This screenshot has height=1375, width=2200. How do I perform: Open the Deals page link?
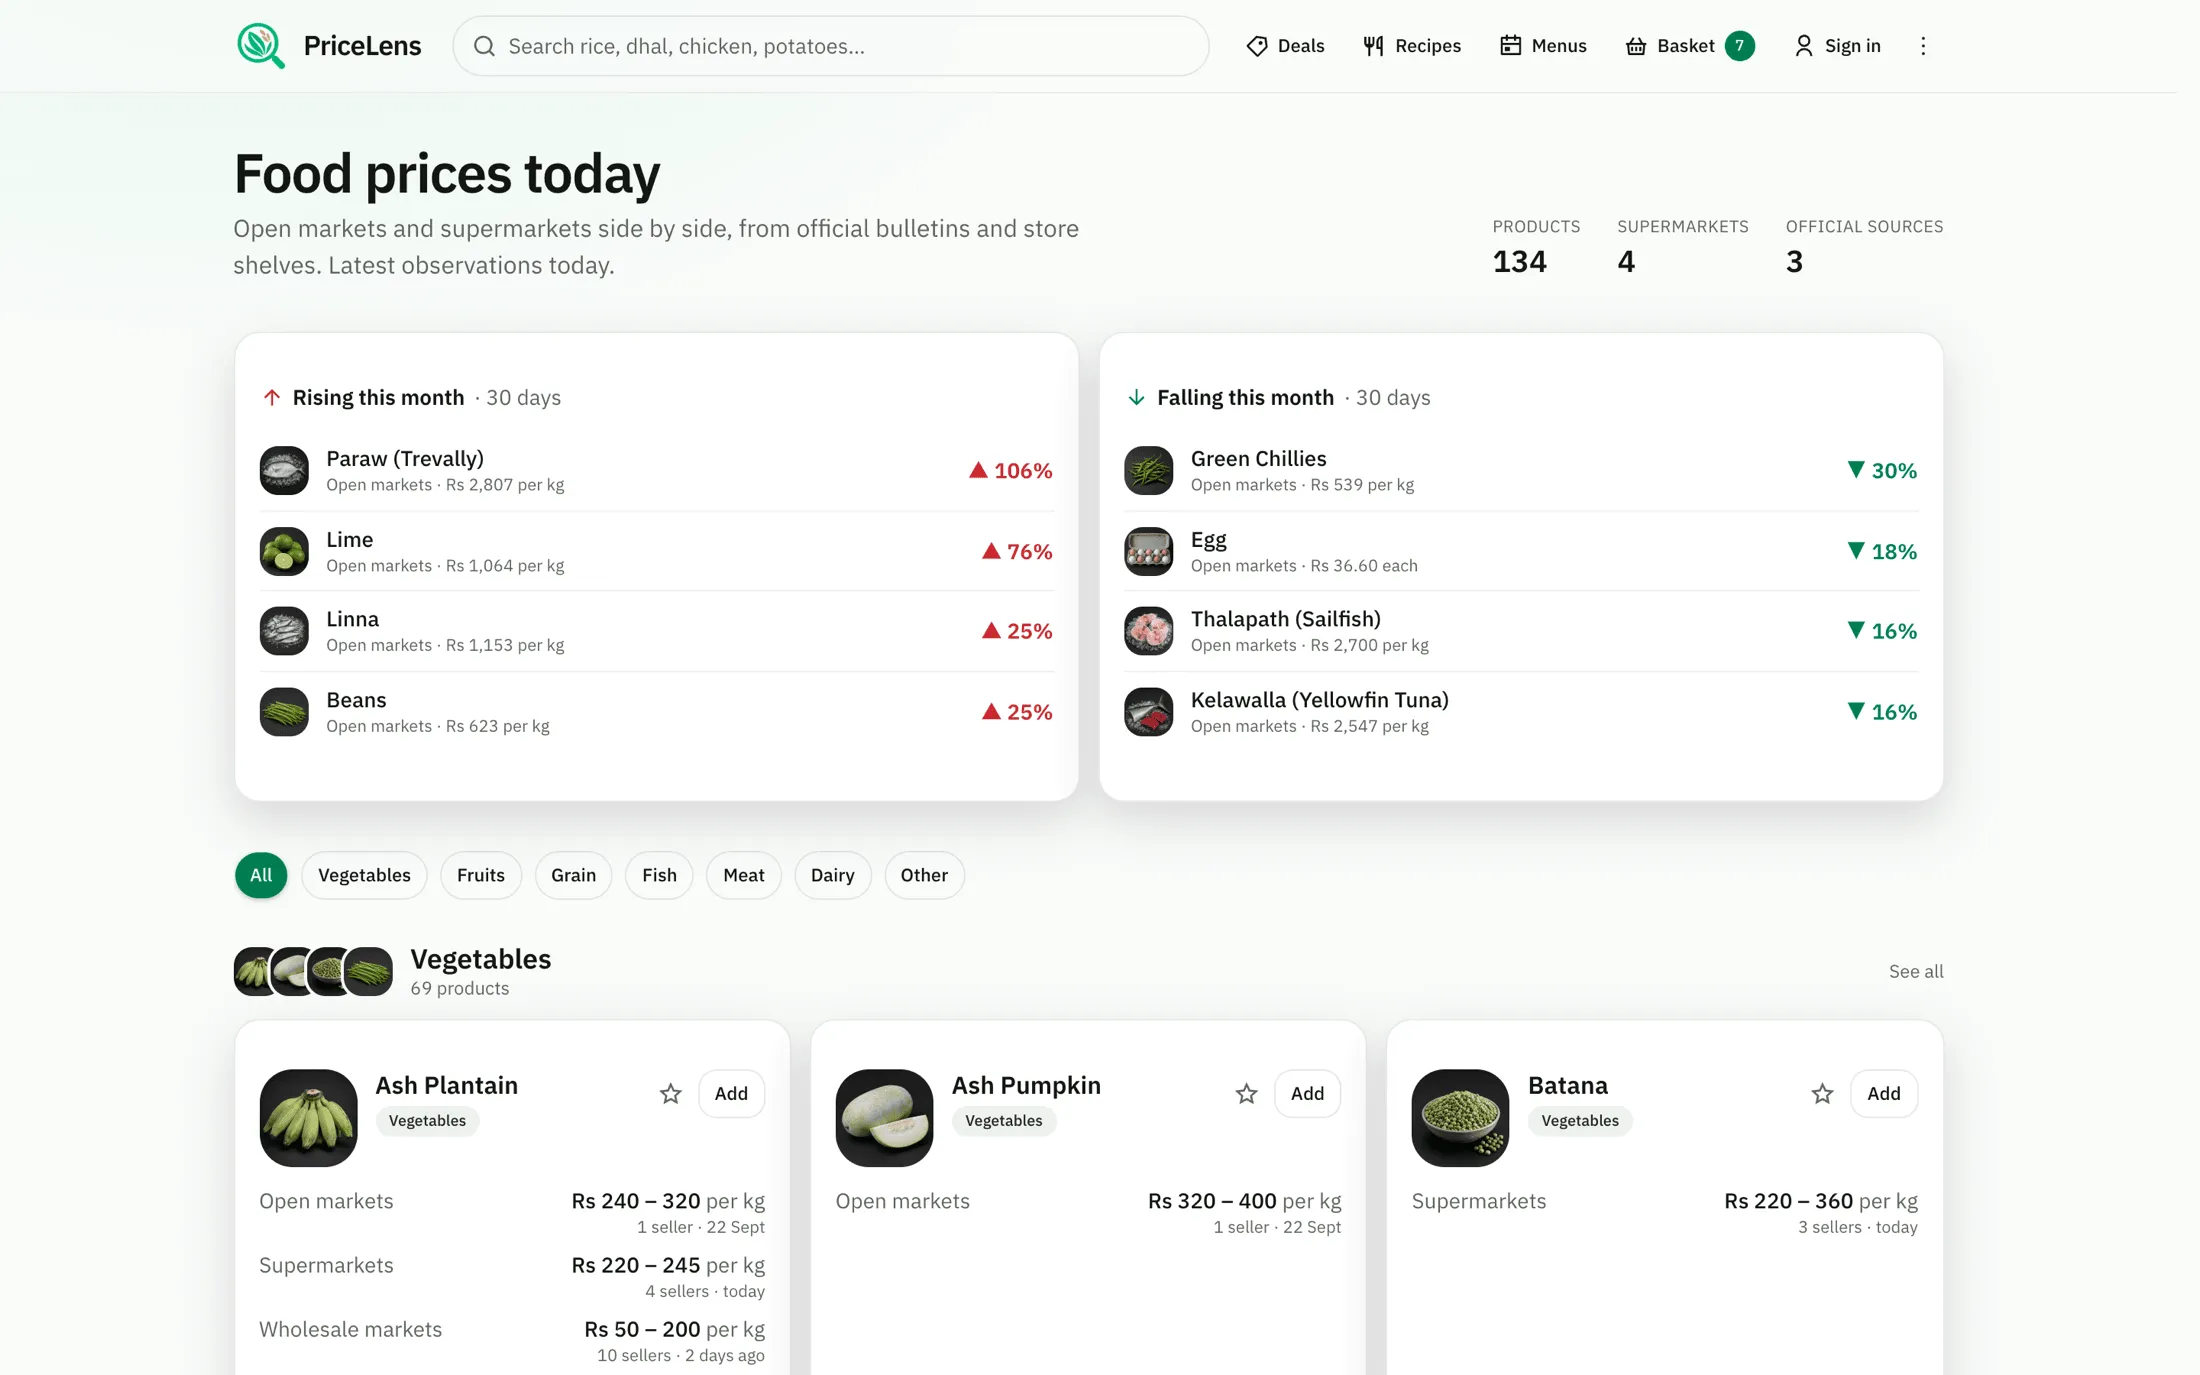(1285, 46)
